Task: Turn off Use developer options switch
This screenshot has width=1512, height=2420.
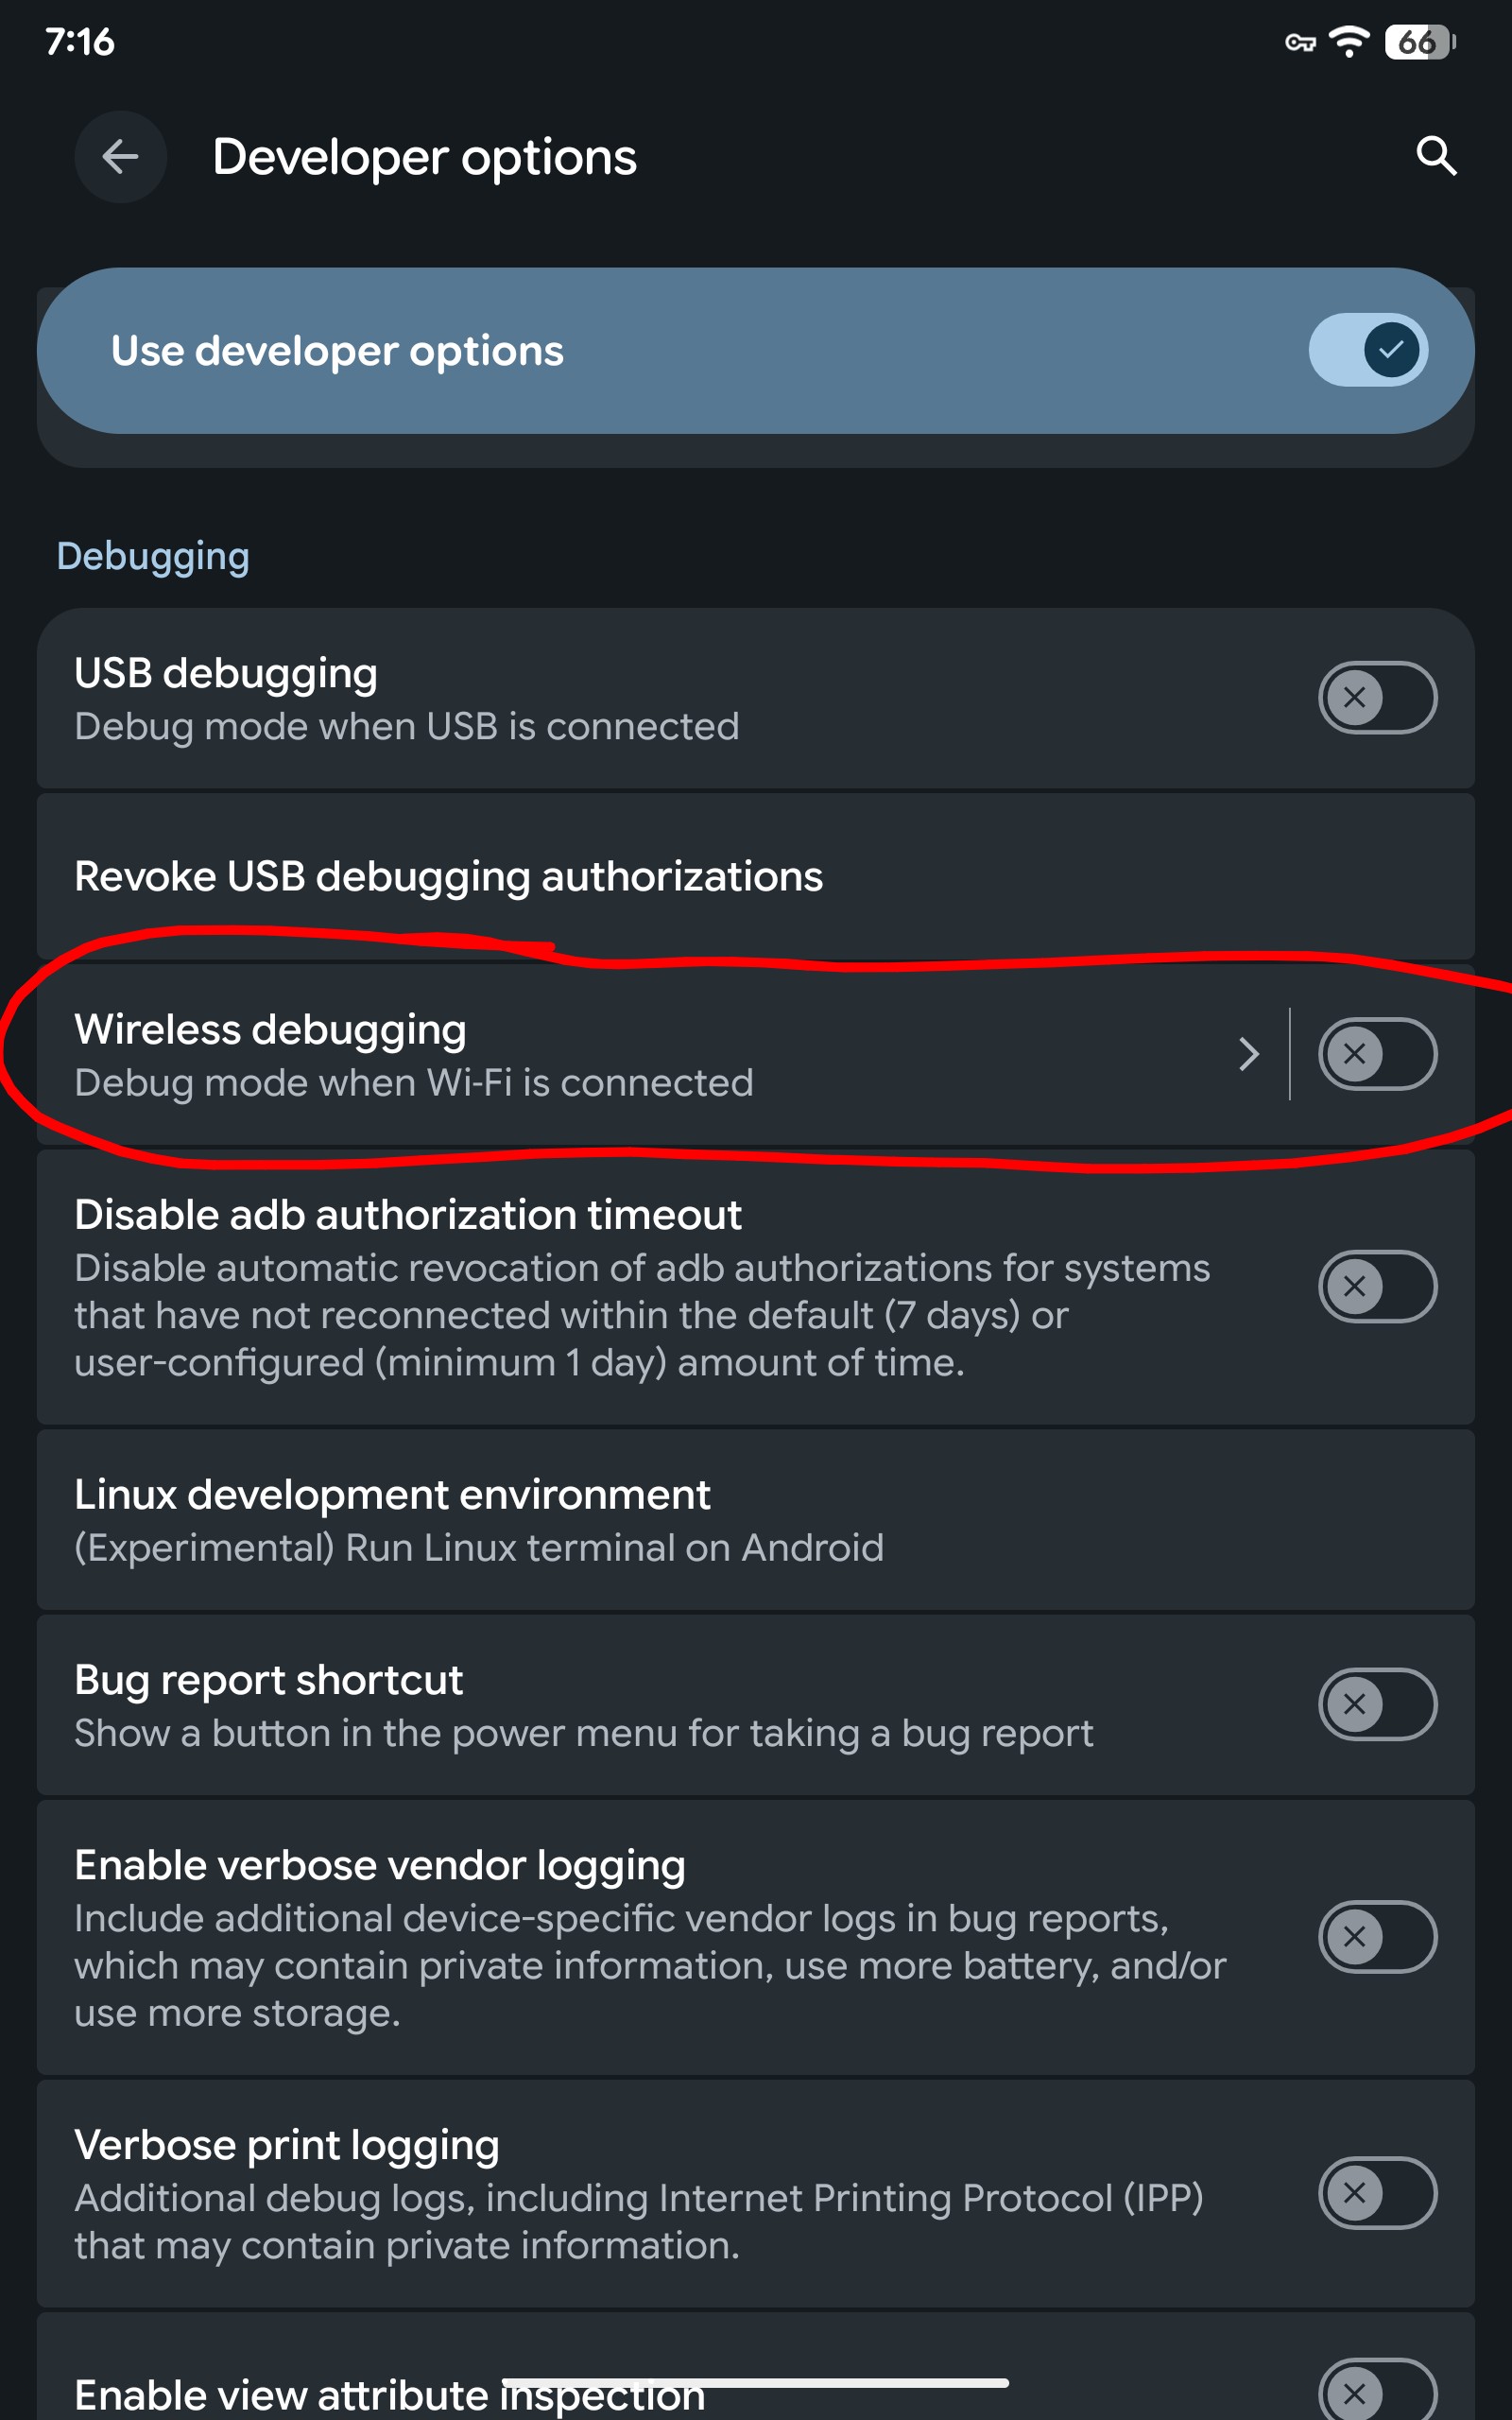Action: [1368, 350]
